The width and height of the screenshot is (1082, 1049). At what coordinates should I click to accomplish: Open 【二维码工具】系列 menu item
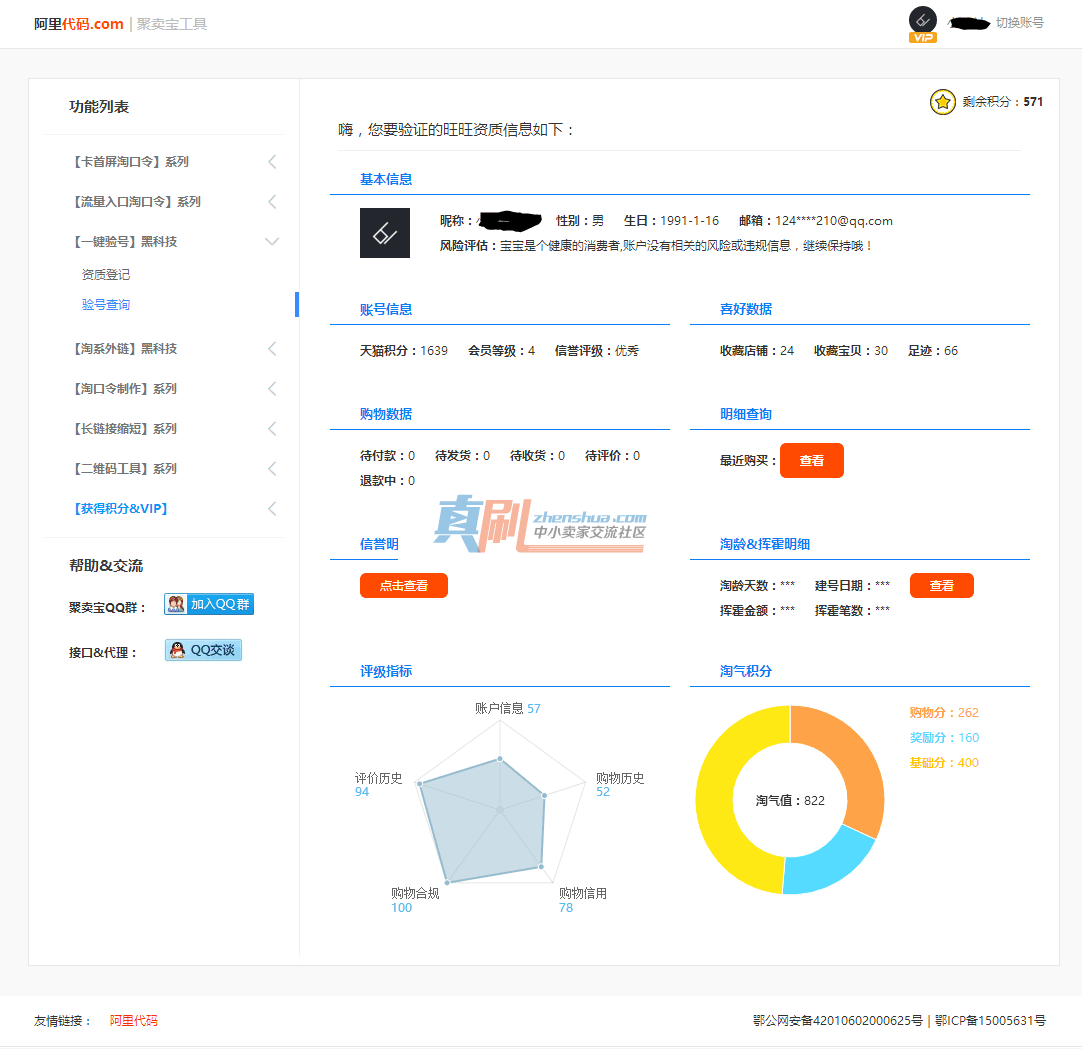coord(125,469)
